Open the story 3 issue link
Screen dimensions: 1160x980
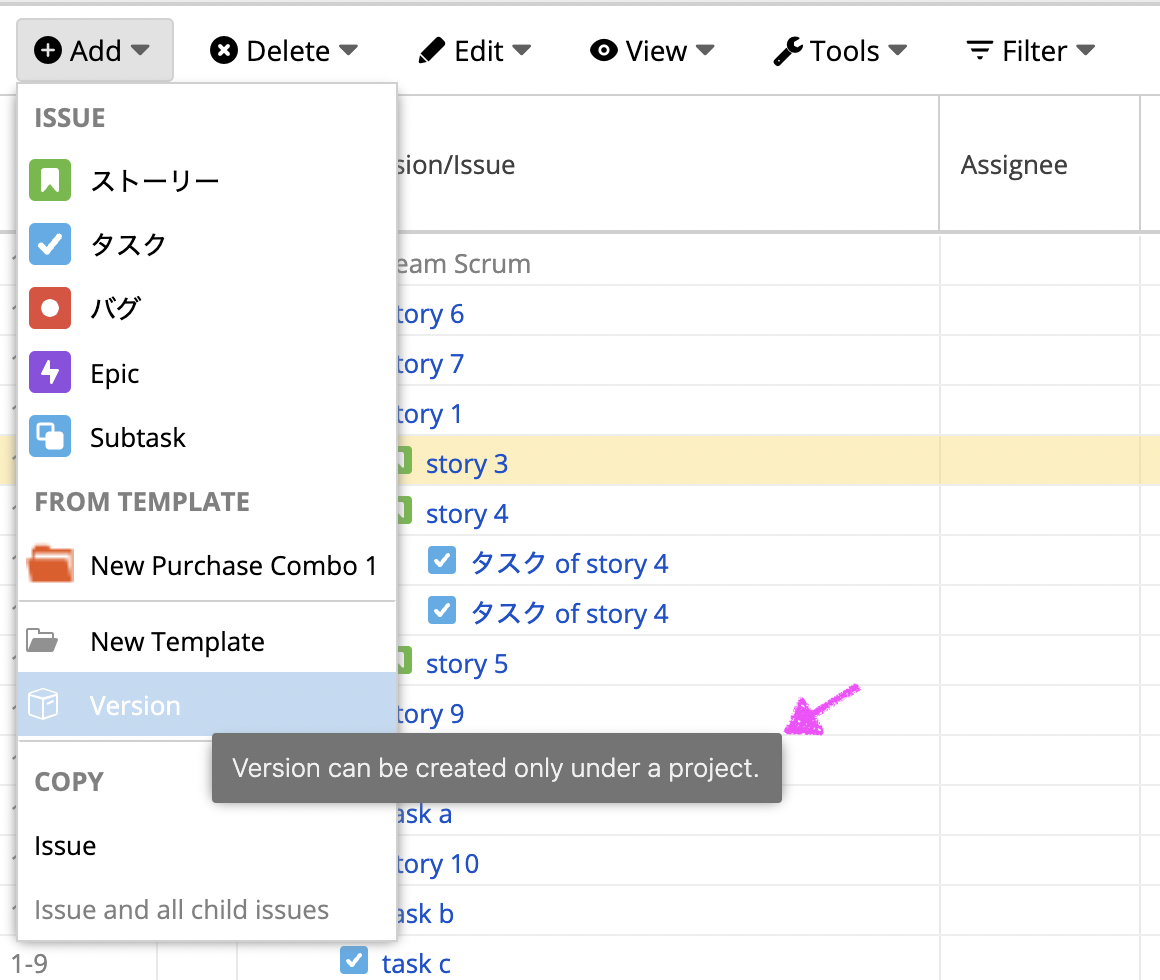466,464
